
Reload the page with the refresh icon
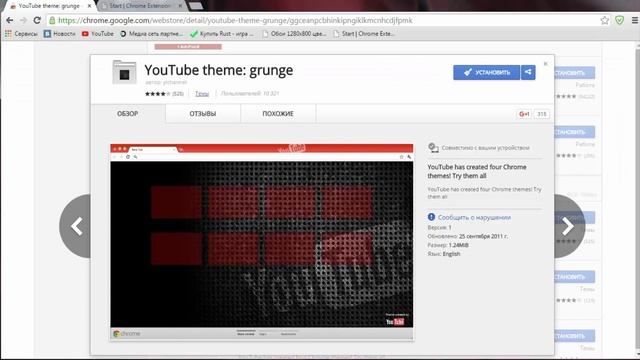[x=37, y=20]
